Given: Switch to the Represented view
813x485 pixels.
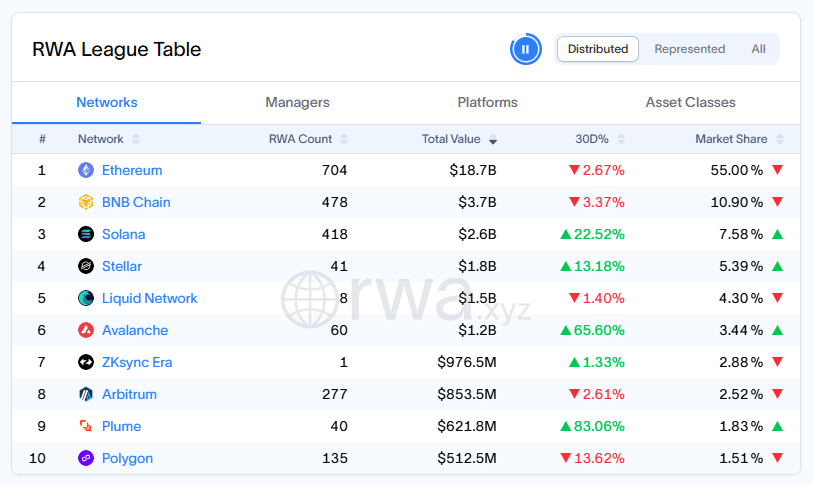Looking at the screenshot, I should [x=689, y=49].
